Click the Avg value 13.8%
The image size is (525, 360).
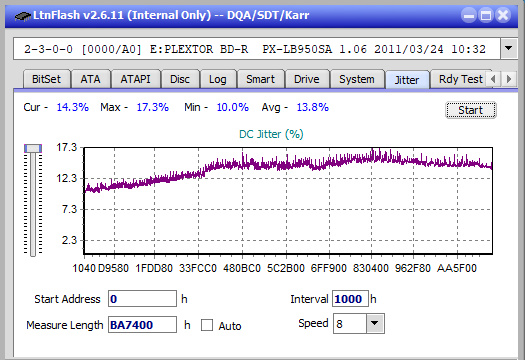(313, 107)
